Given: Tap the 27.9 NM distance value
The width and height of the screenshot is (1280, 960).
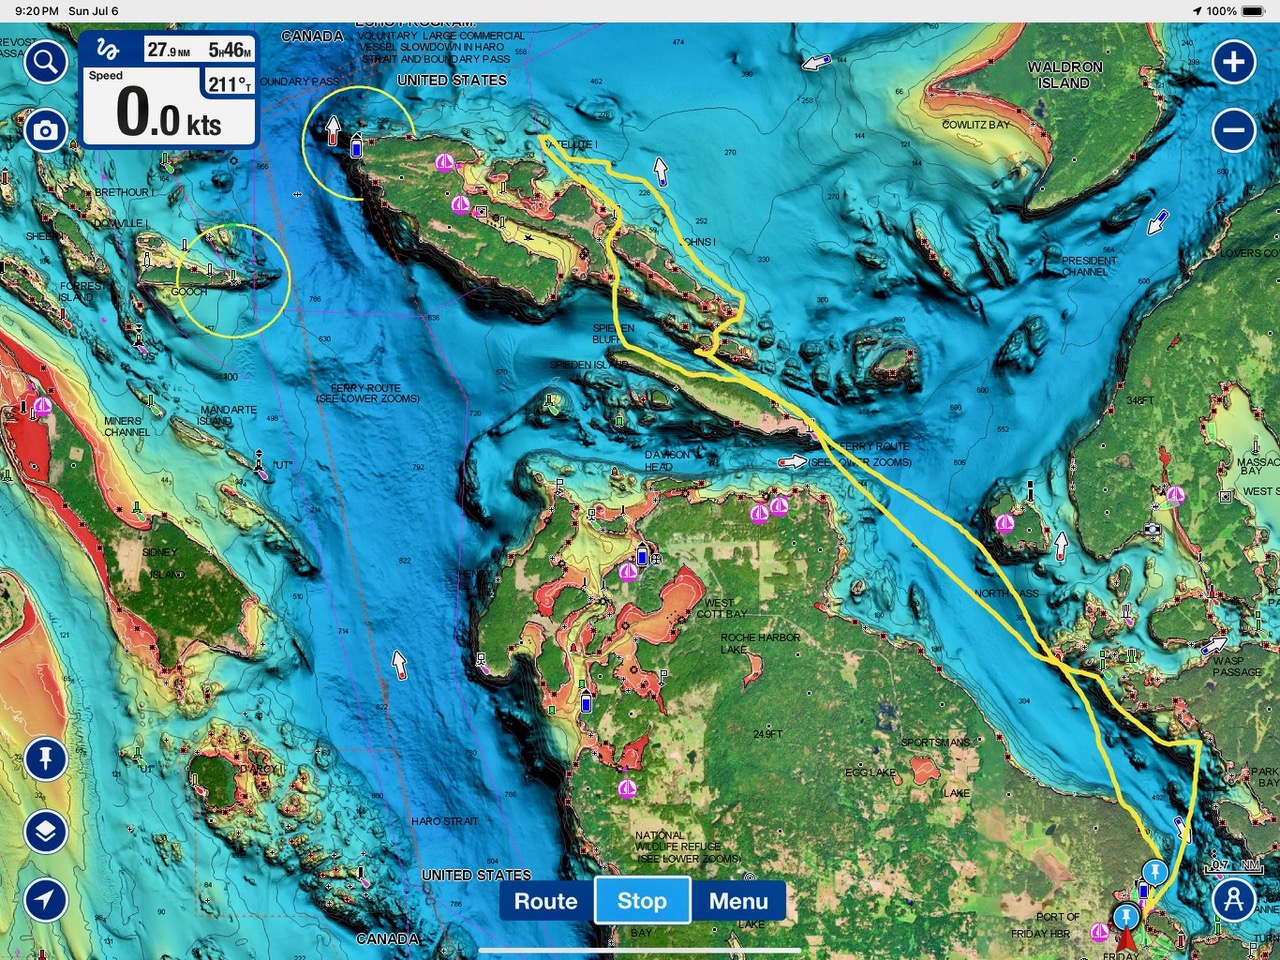Looking at the screenshot, I should pyautogui.click(x=168, y=50).
